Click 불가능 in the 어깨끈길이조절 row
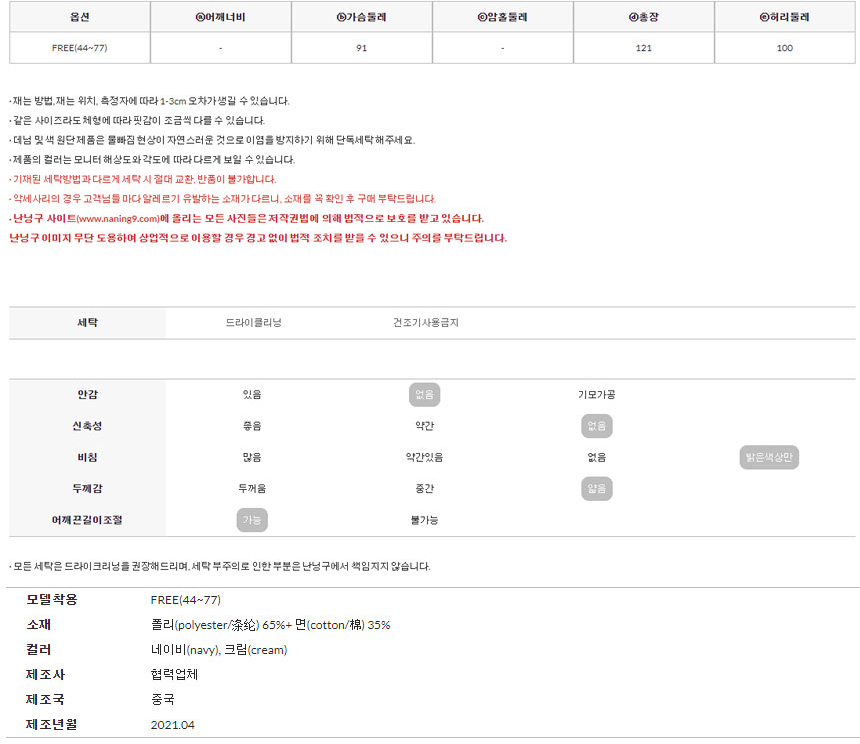The image size is (860, 744). [424, 520]
